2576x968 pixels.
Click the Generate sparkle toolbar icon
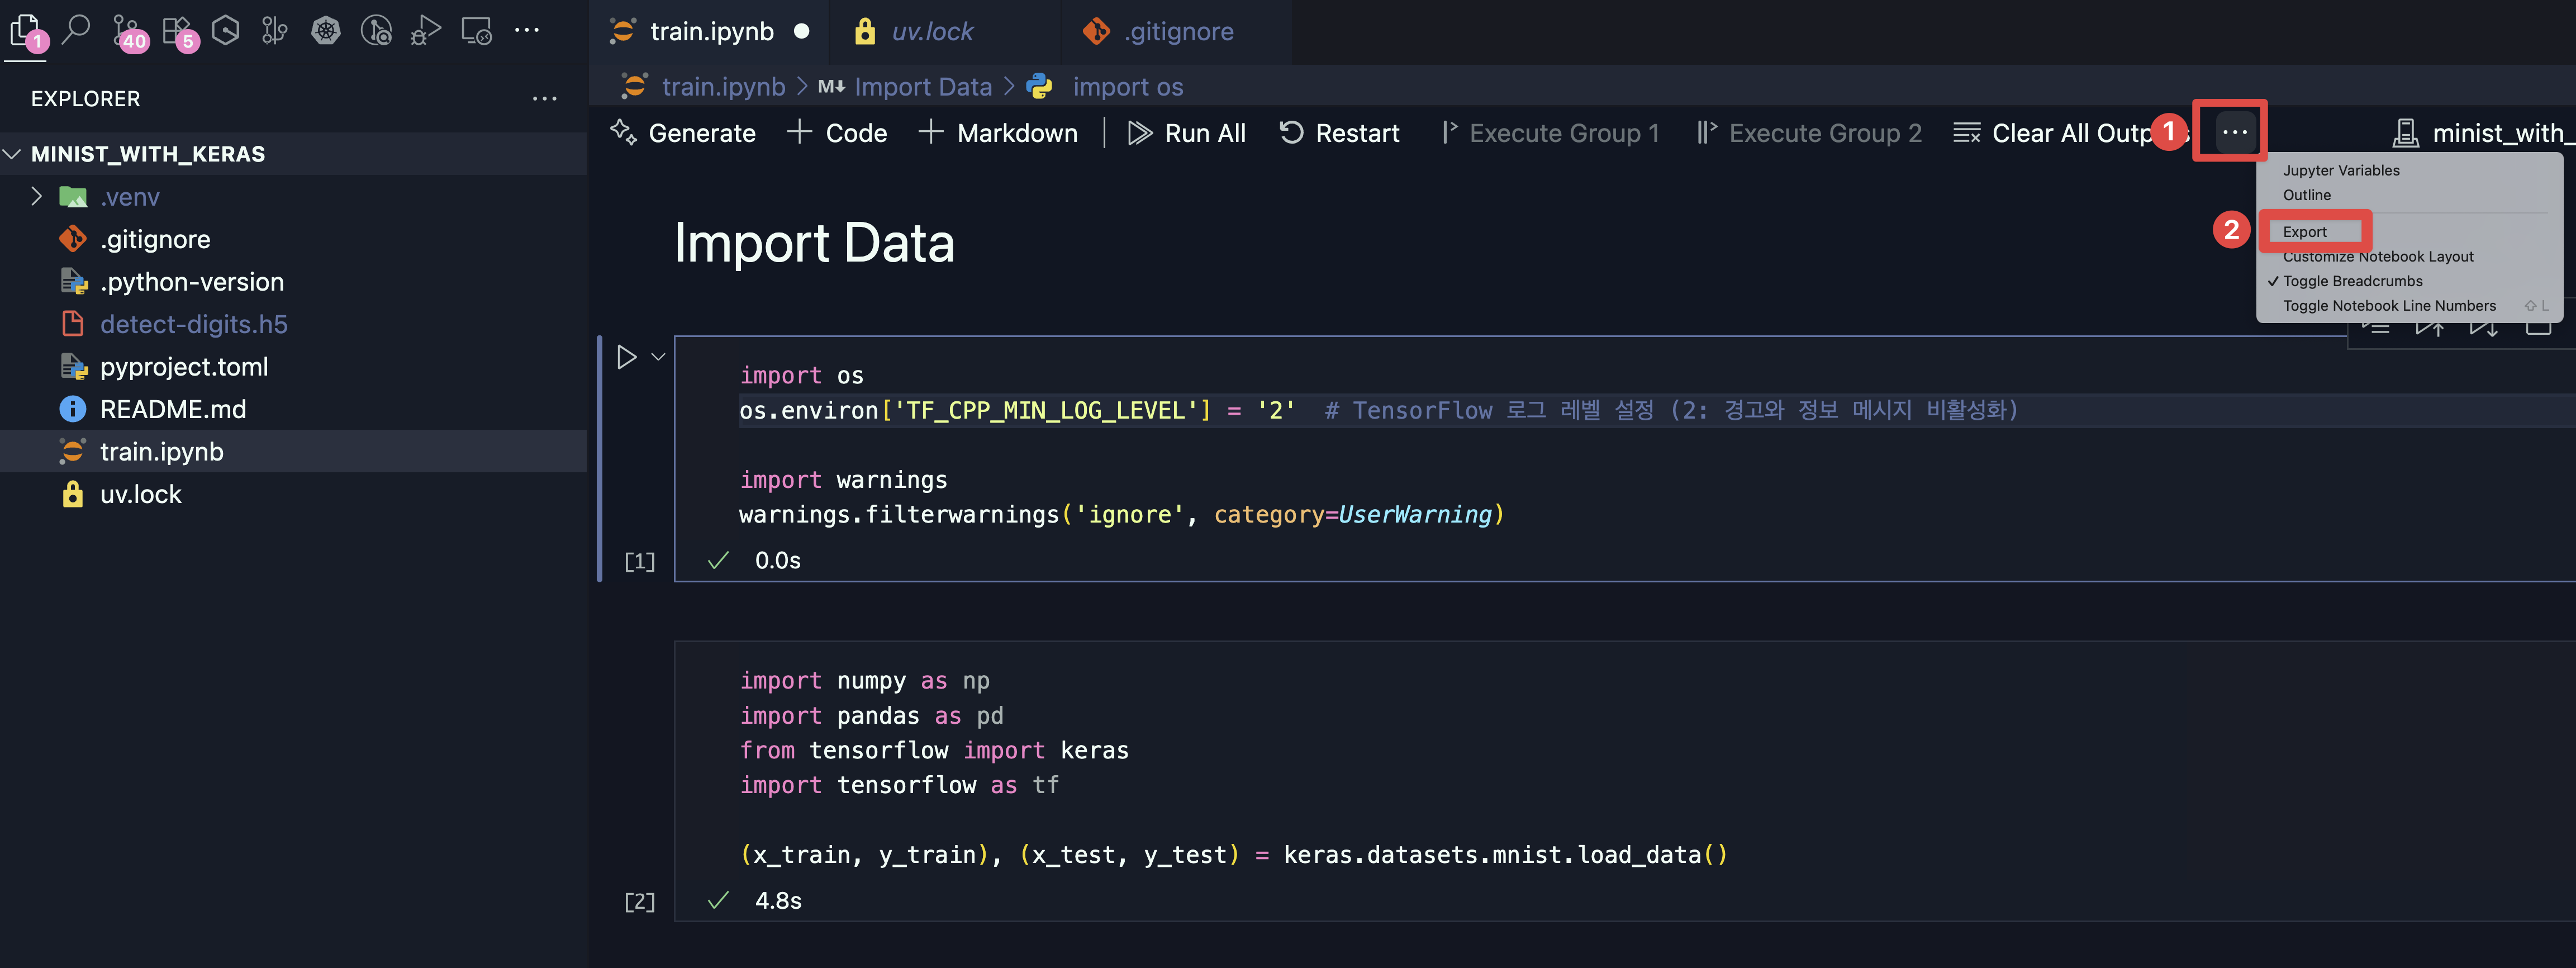(x=624, y=133)
